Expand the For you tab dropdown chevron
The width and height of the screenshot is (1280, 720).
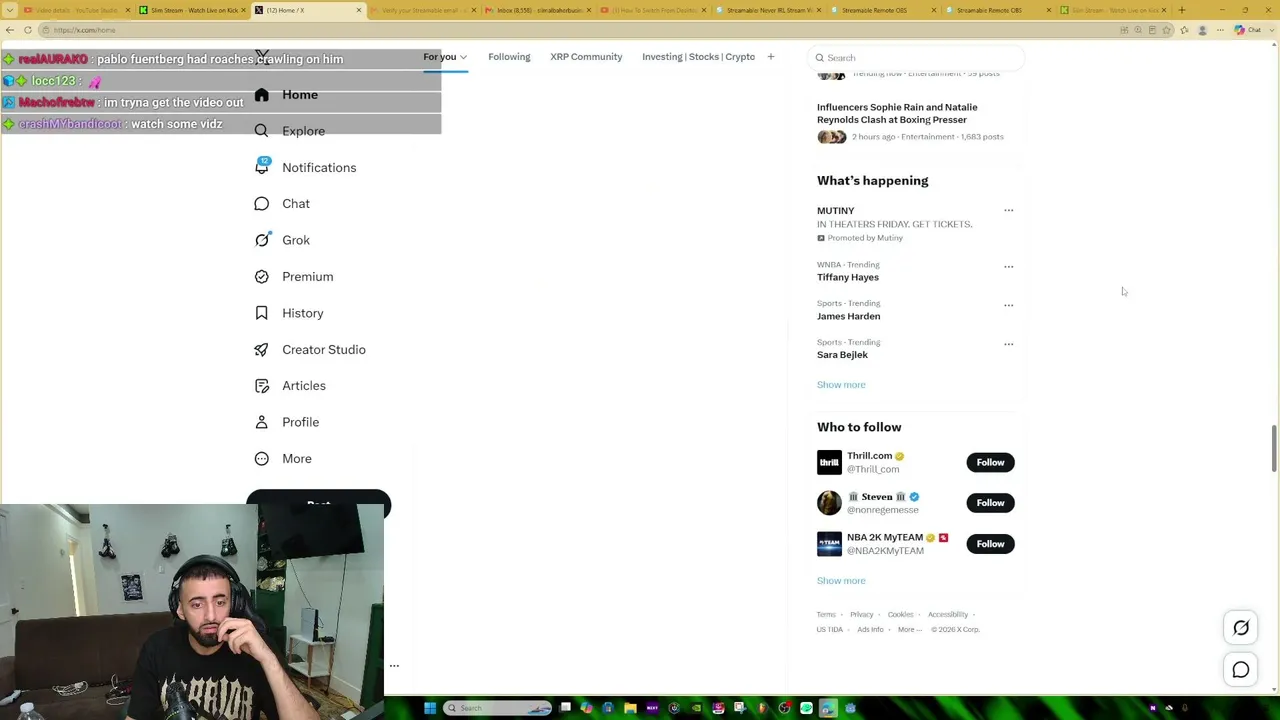463,57
